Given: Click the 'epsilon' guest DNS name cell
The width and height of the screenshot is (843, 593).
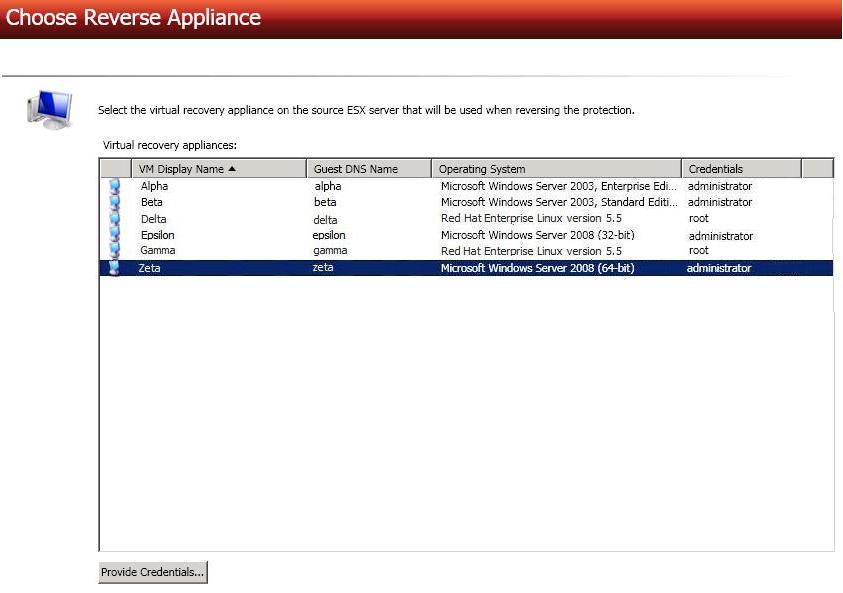Looking at the screenshot, I should [329, 235].
